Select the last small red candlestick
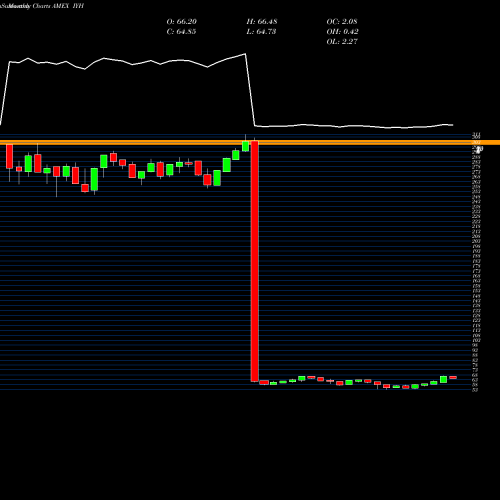 point(453,377)
